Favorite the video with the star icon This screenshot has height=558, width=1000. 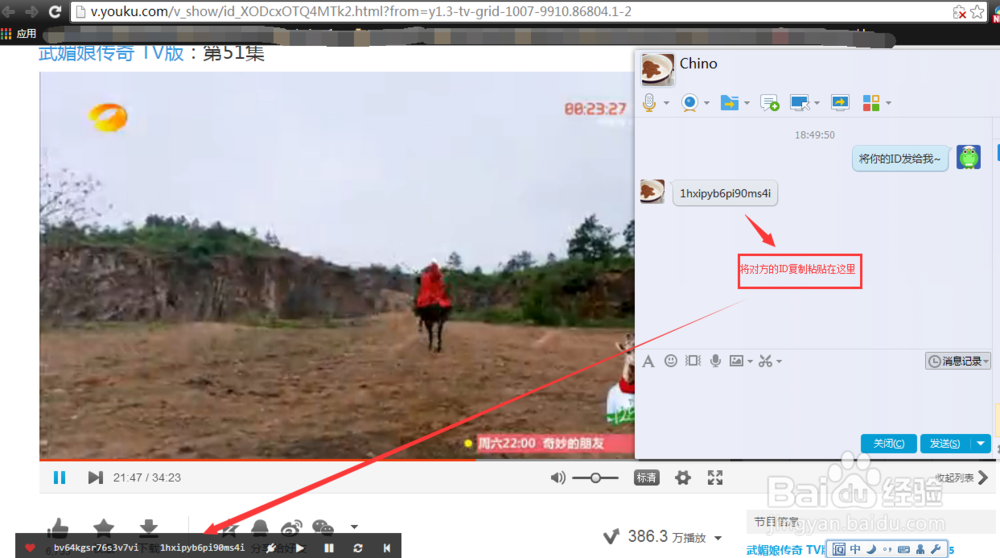pos(103,527)
